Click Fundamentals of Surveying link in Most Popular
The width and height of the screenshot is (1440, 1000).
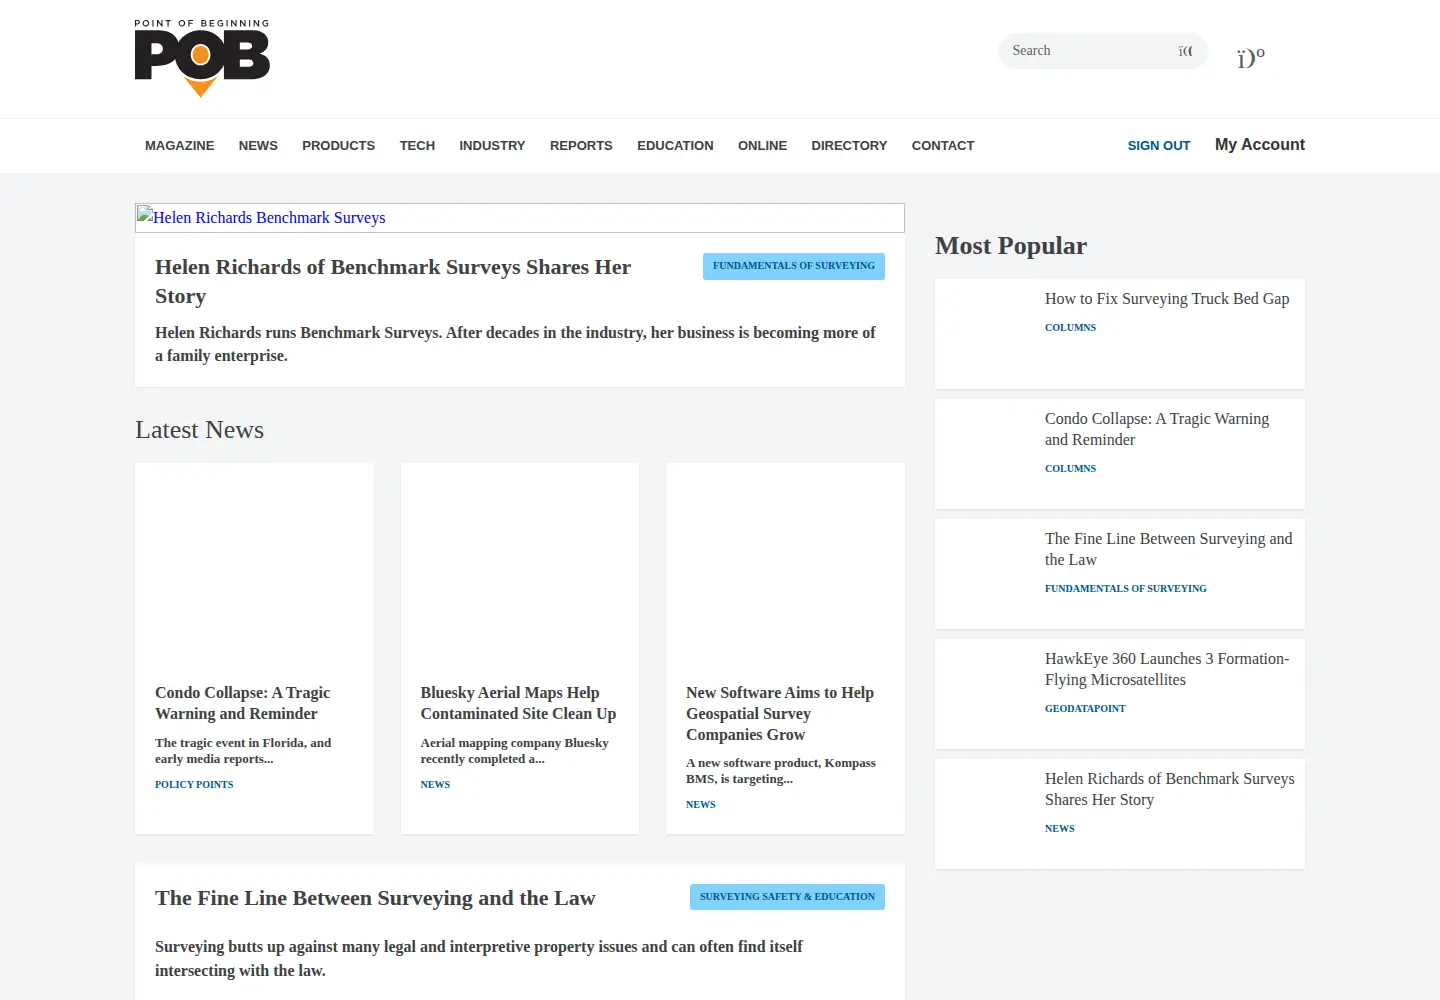(1126, 589)
